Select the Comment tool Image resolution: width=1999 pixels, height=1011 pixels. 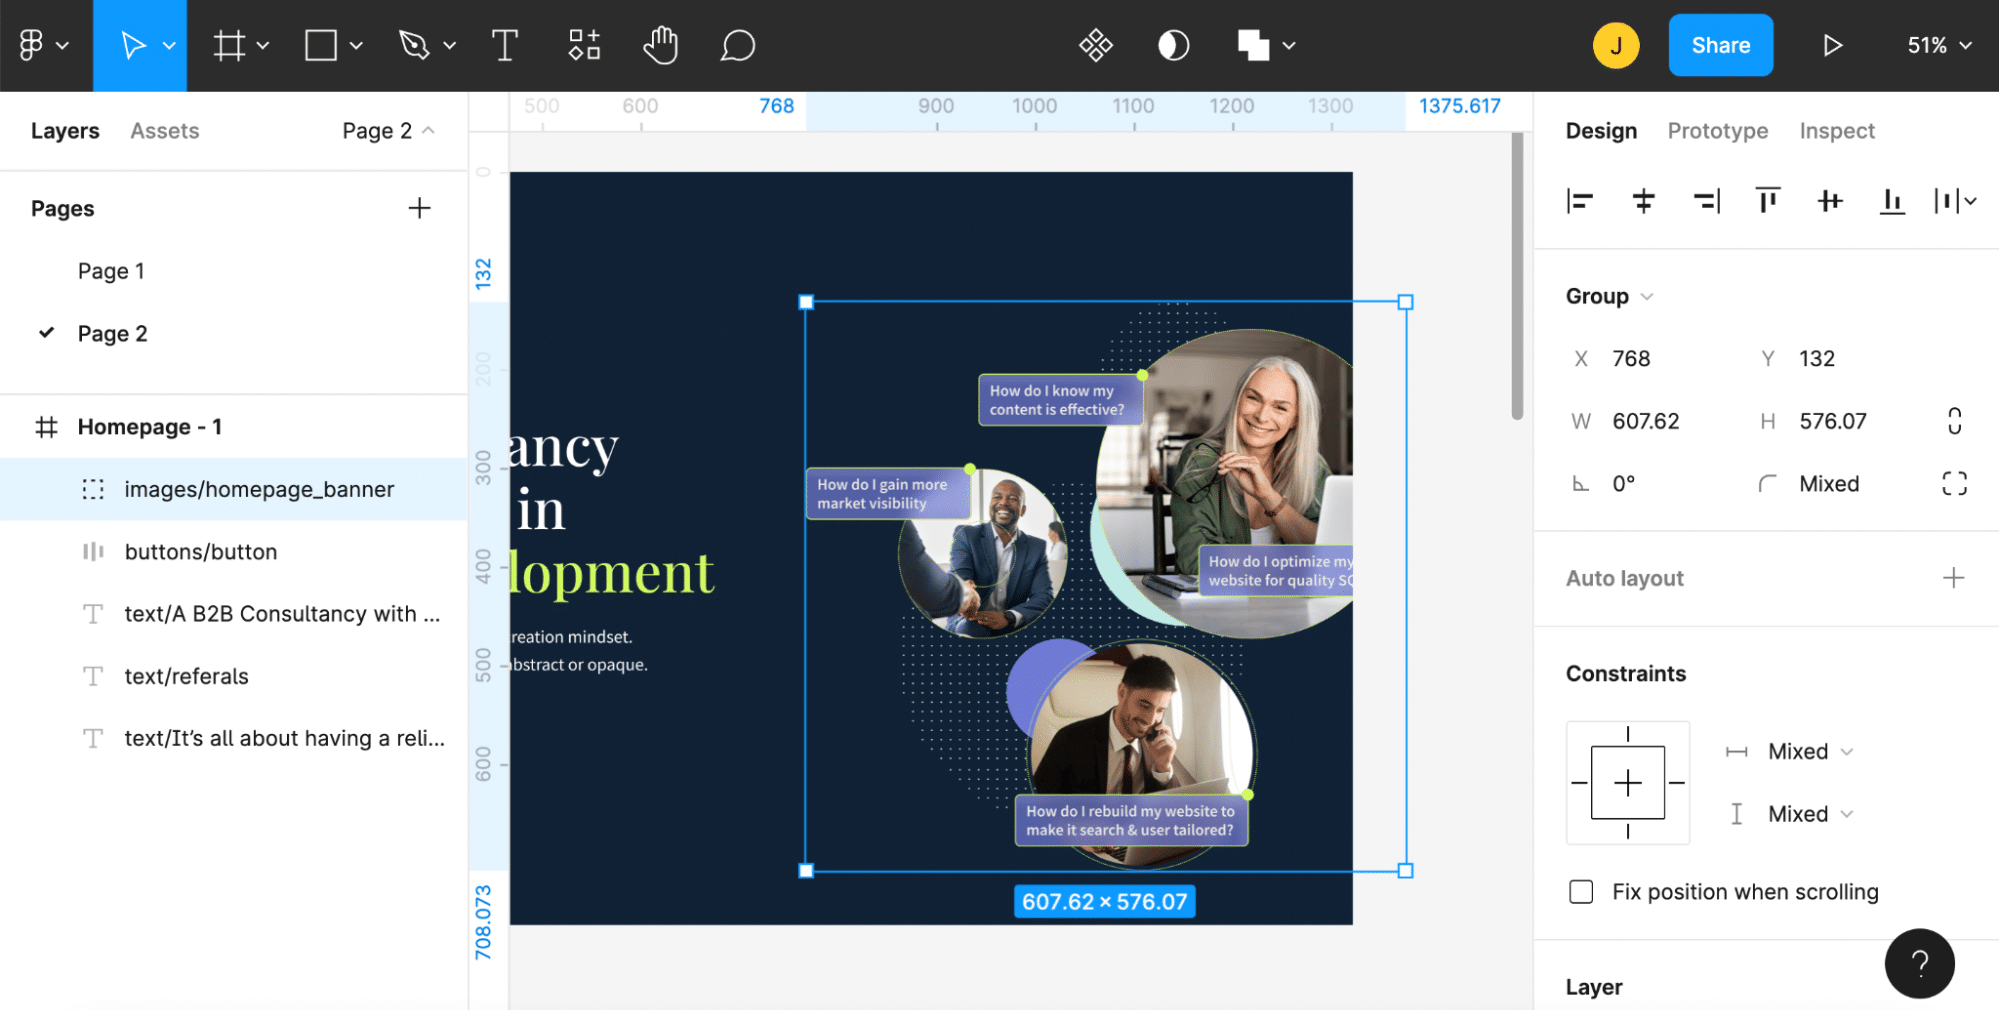[737, 46]
